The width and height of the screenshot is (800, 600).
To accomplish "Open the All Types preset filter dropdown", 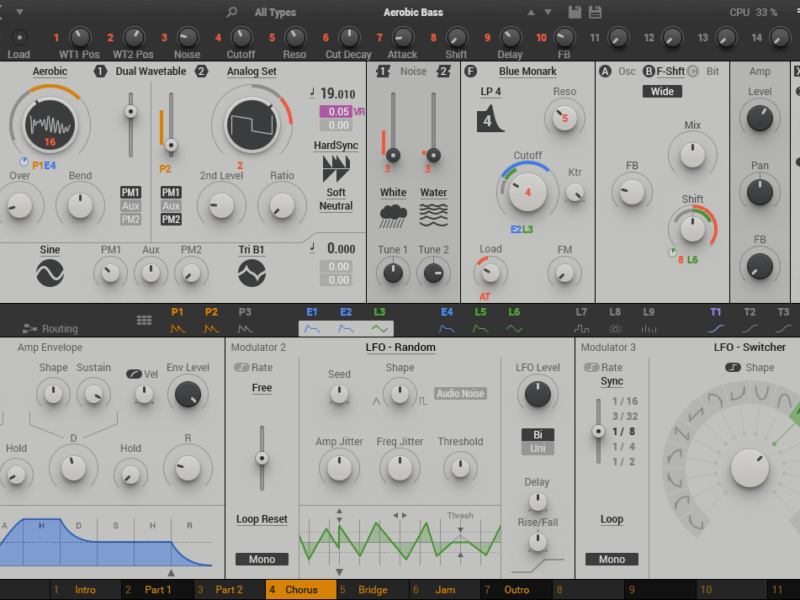I will click(275, 12).
